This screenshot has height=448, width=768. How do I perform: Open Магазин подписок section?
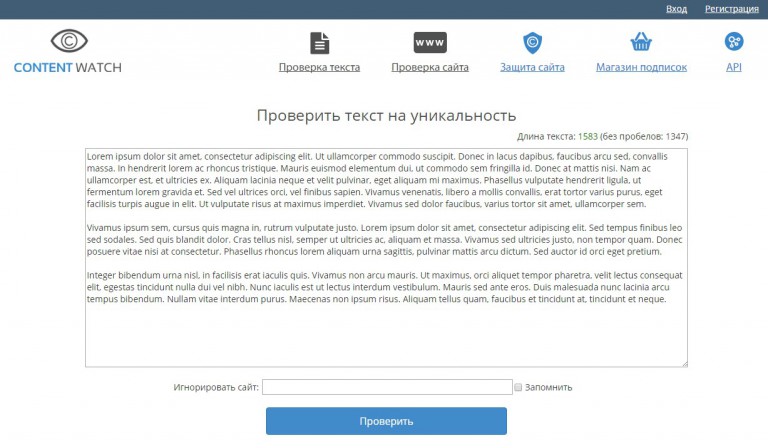click(x=641, y=67)
